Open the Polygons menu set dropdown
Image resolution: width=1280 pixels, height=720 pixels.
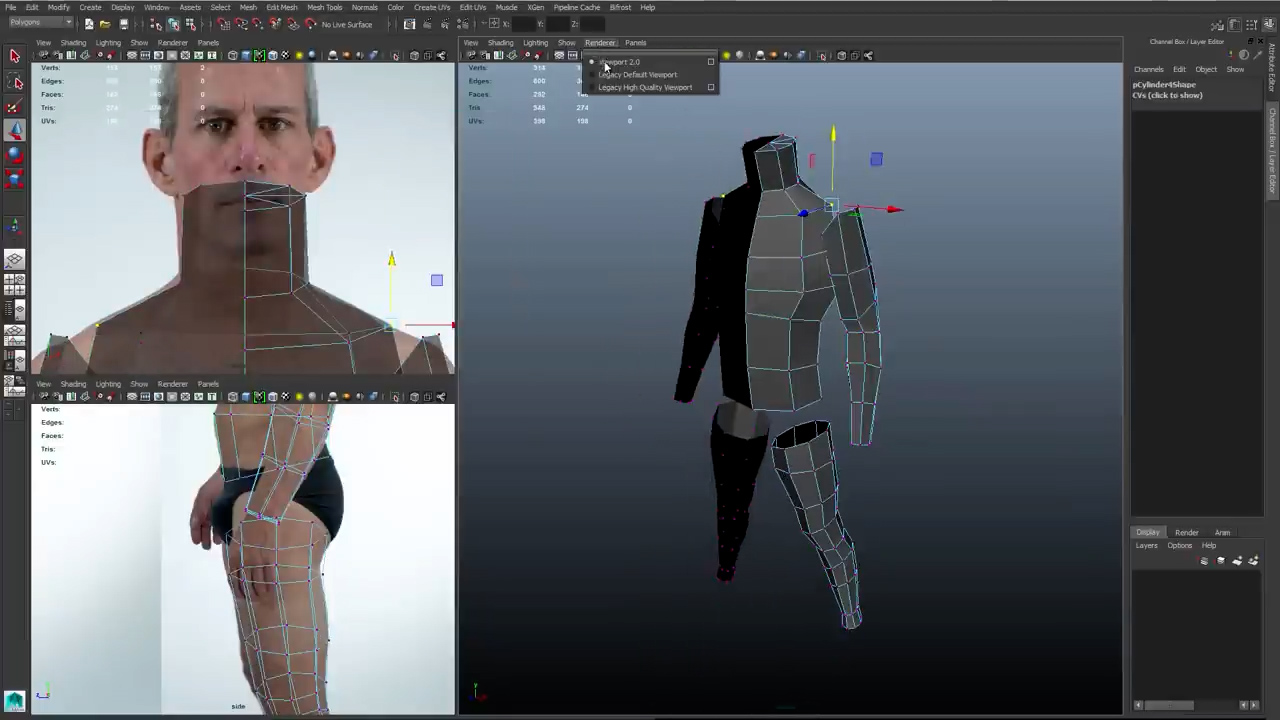click(x=40, y=22)
